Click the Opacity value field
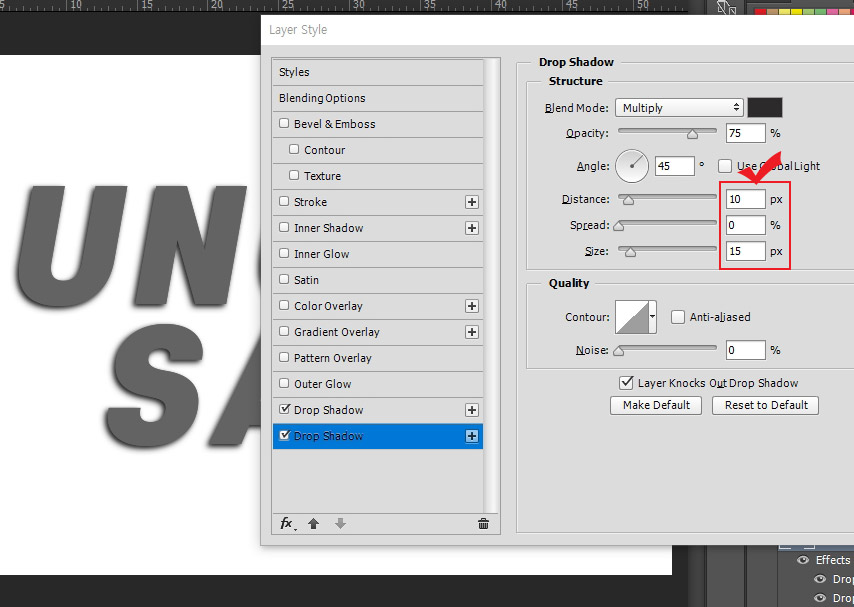Viewport: 854px width, 607px height. point(746,133)
